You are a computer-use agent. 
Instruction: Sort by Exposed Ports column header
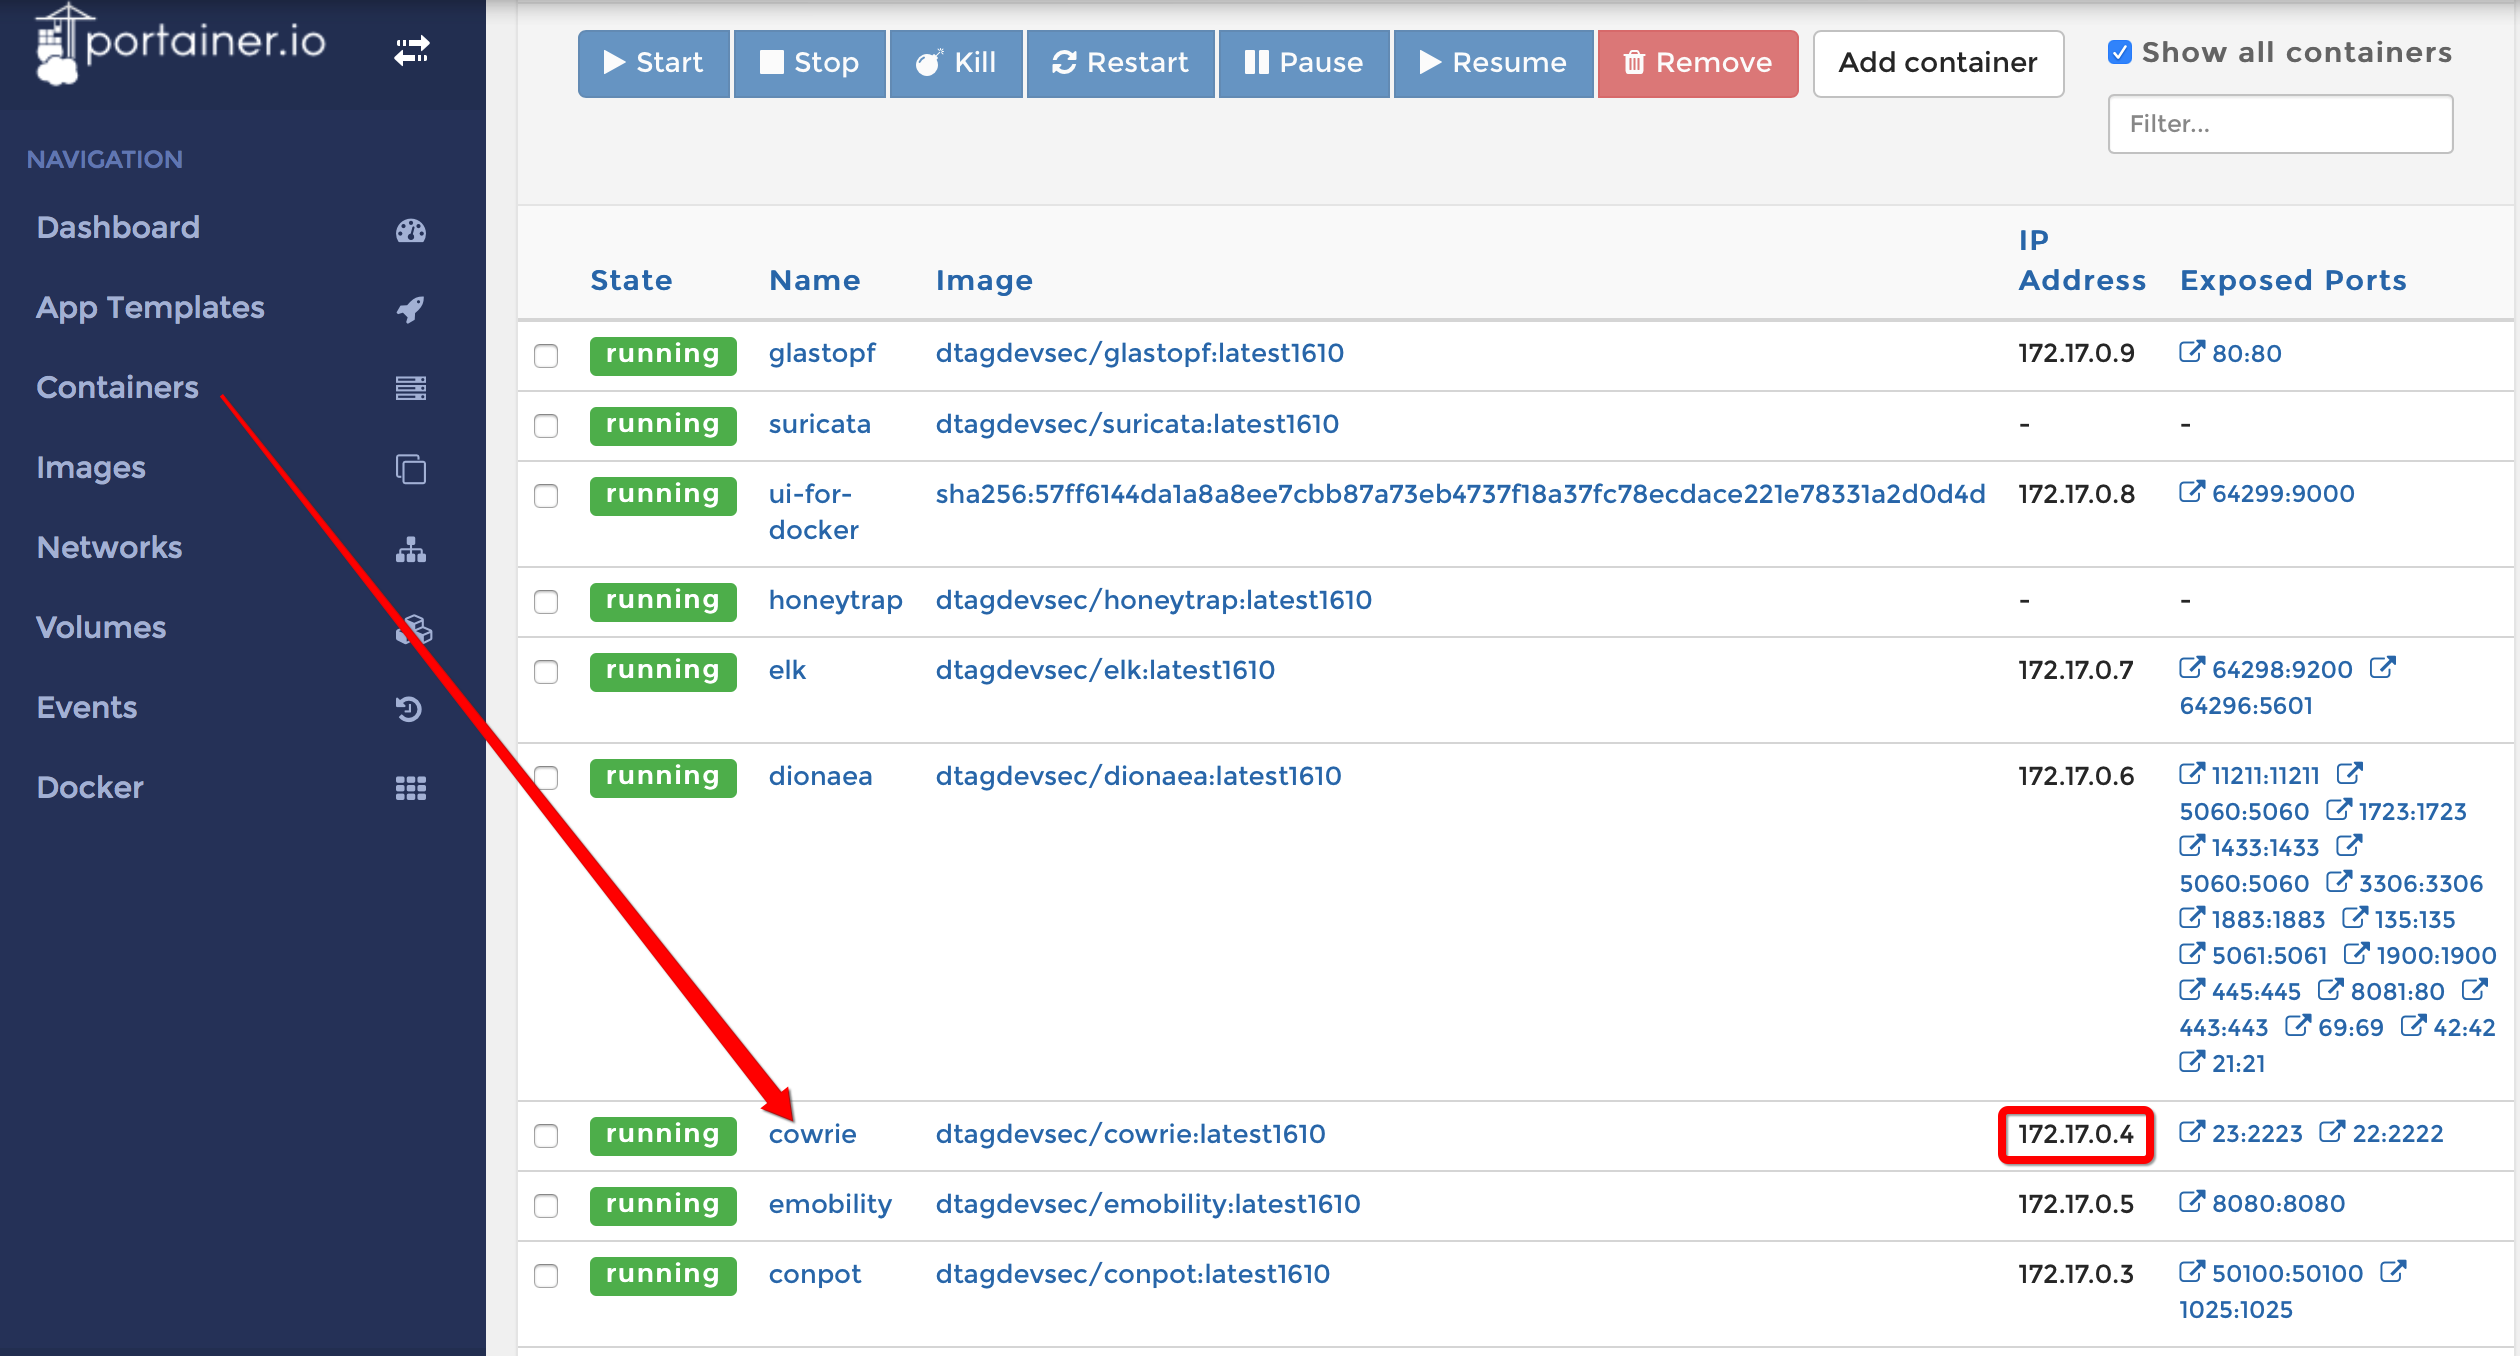2293,280
